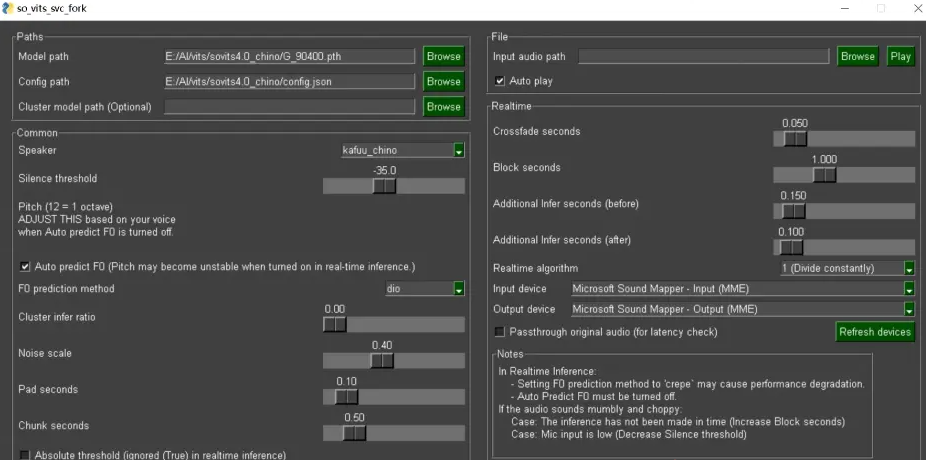Screen dimensions: 926x460
Task: Click the 'Realtime algorithm' label
Action: pos(536,268)
